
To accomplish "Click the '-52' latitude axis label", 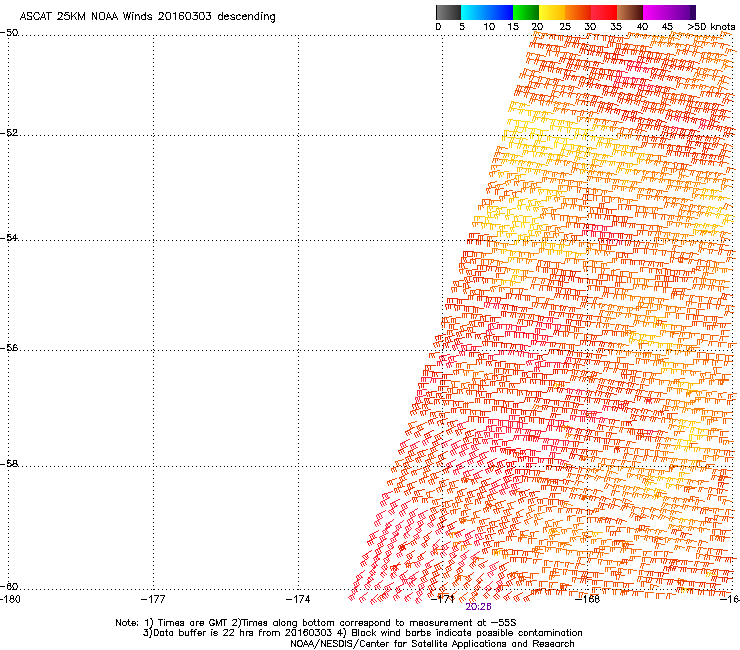I will click(9, 133).
